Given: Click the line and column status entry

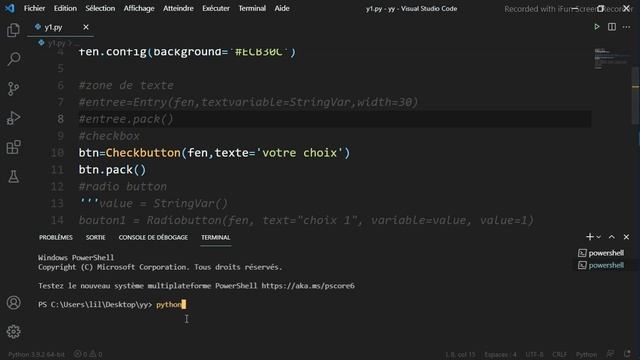Looking at the screenshot, I should pyautogui.click(x=460, y=354).
